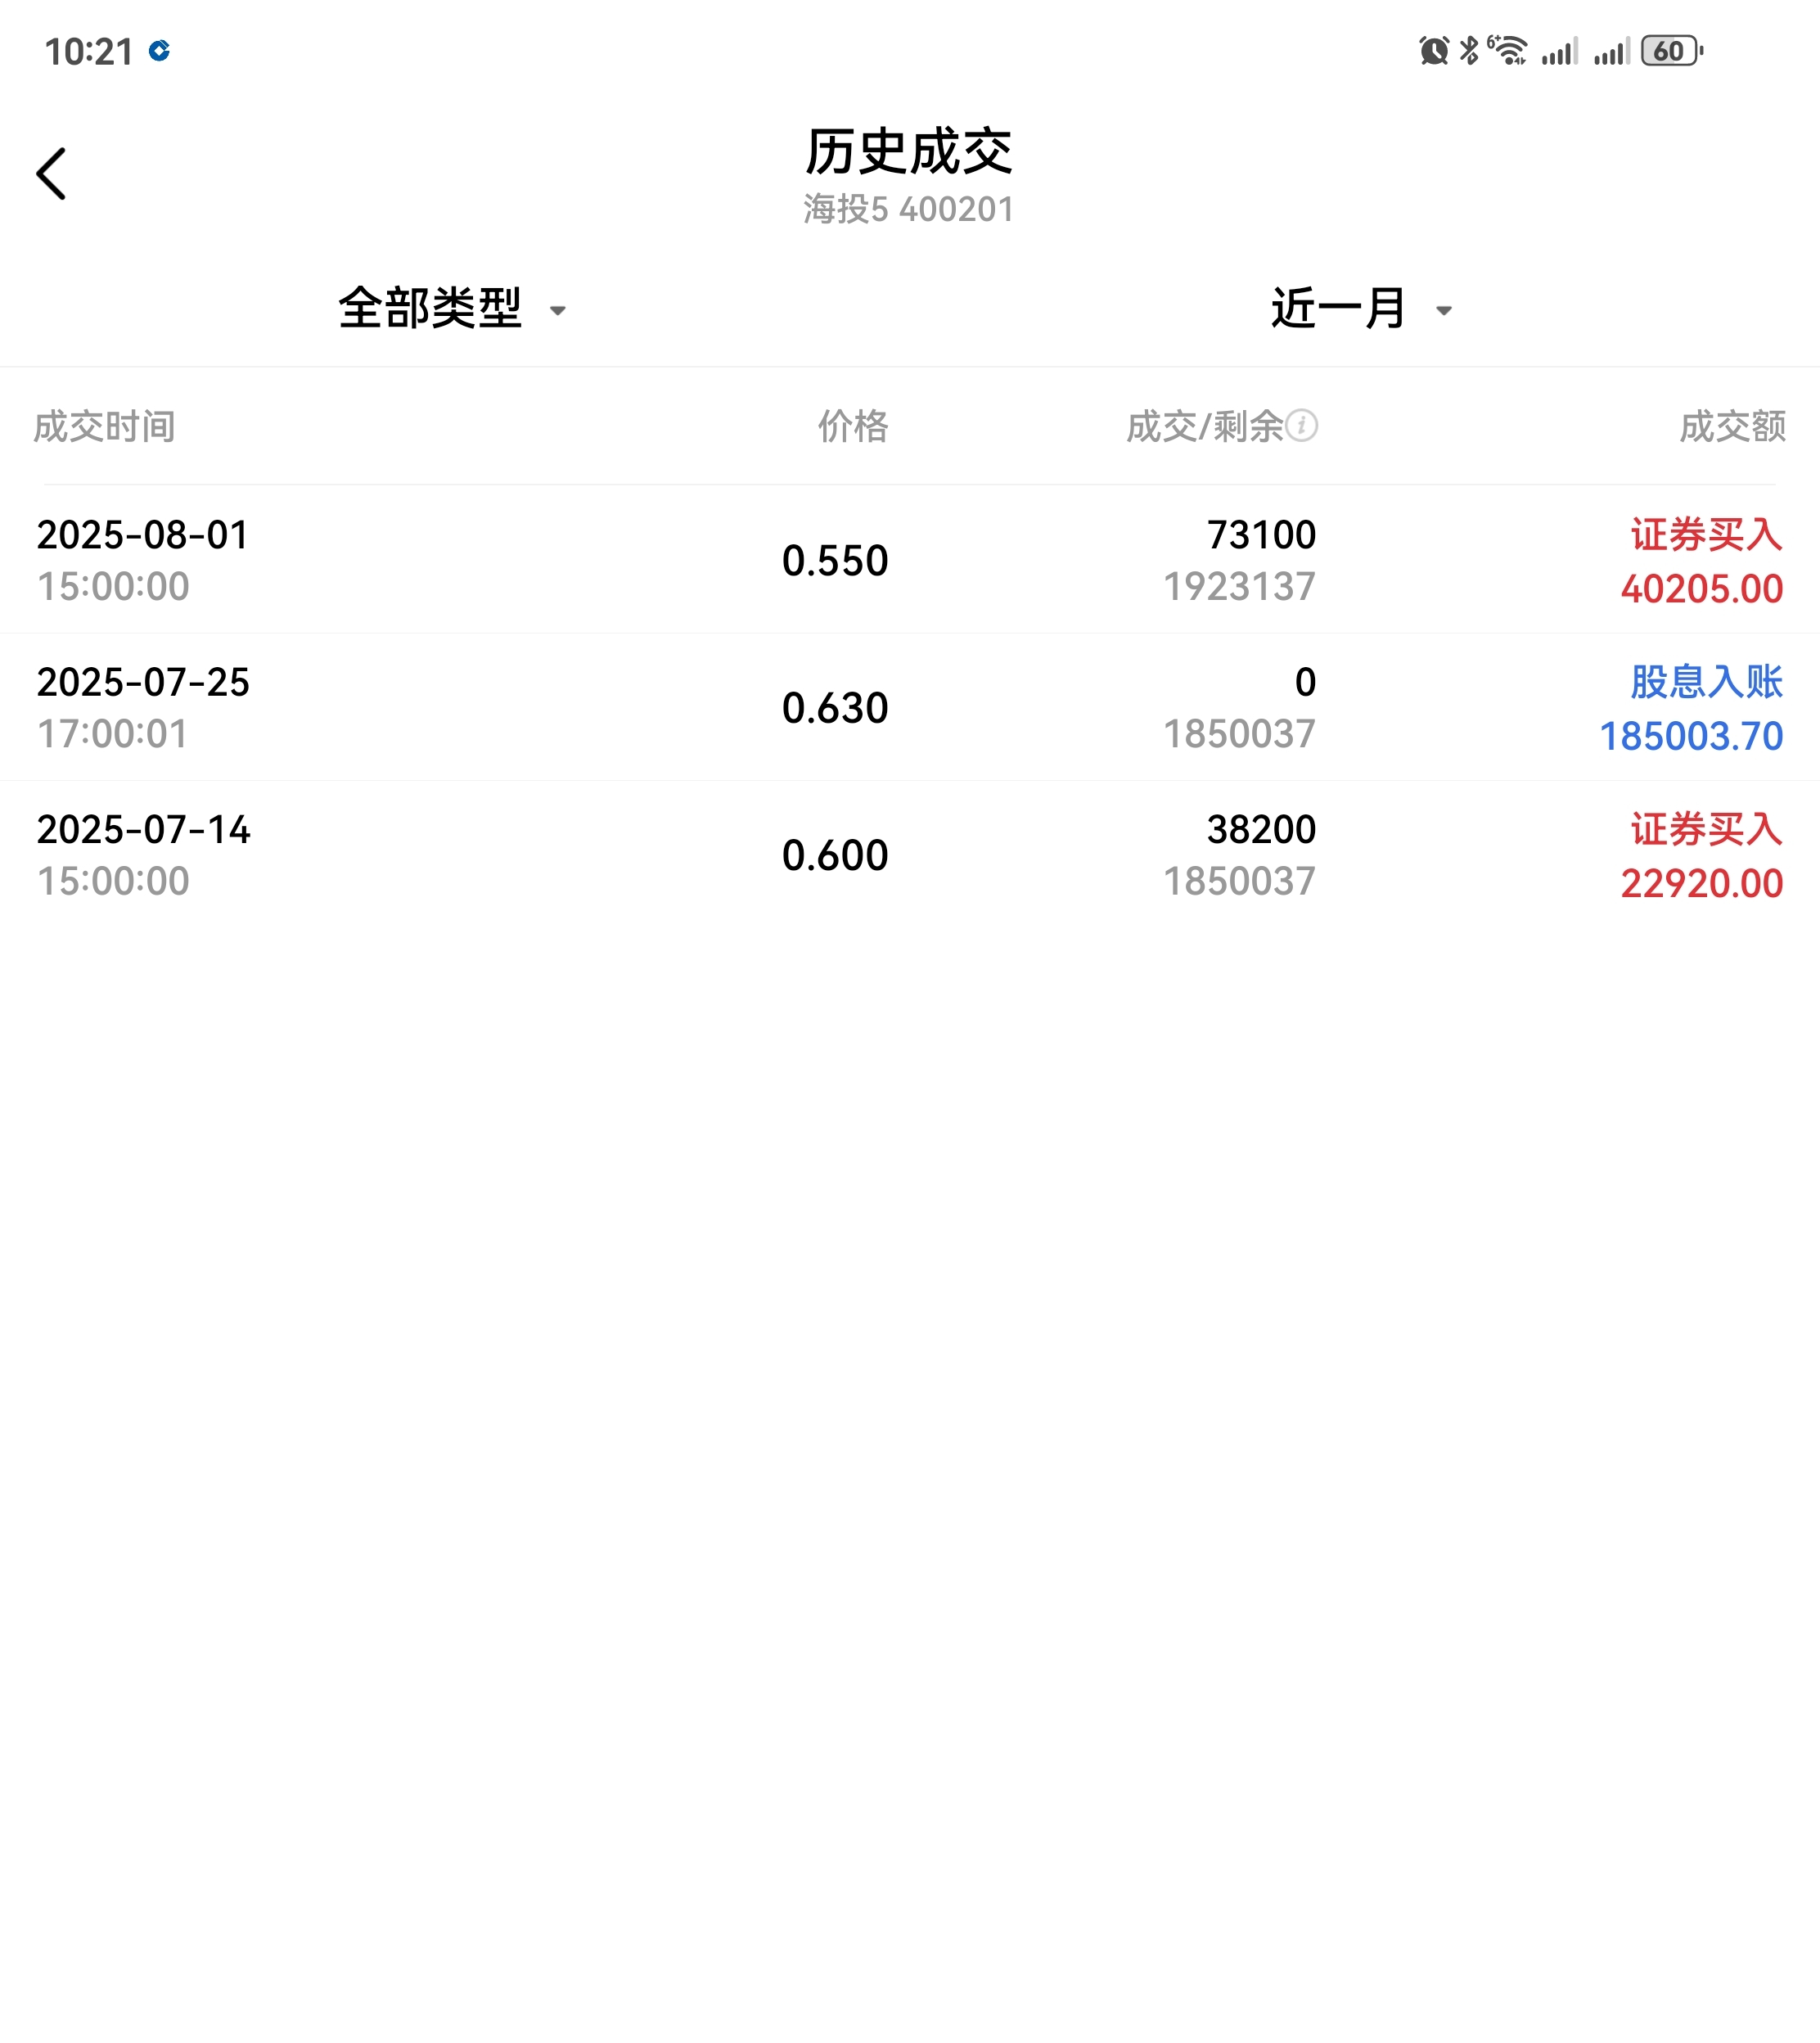Image resolution: width=1820 pixels, height=2043 pixels.
Task: Open the 2025-08-01 transaction row
Action: pyautogui.click(x=910, y=560)
